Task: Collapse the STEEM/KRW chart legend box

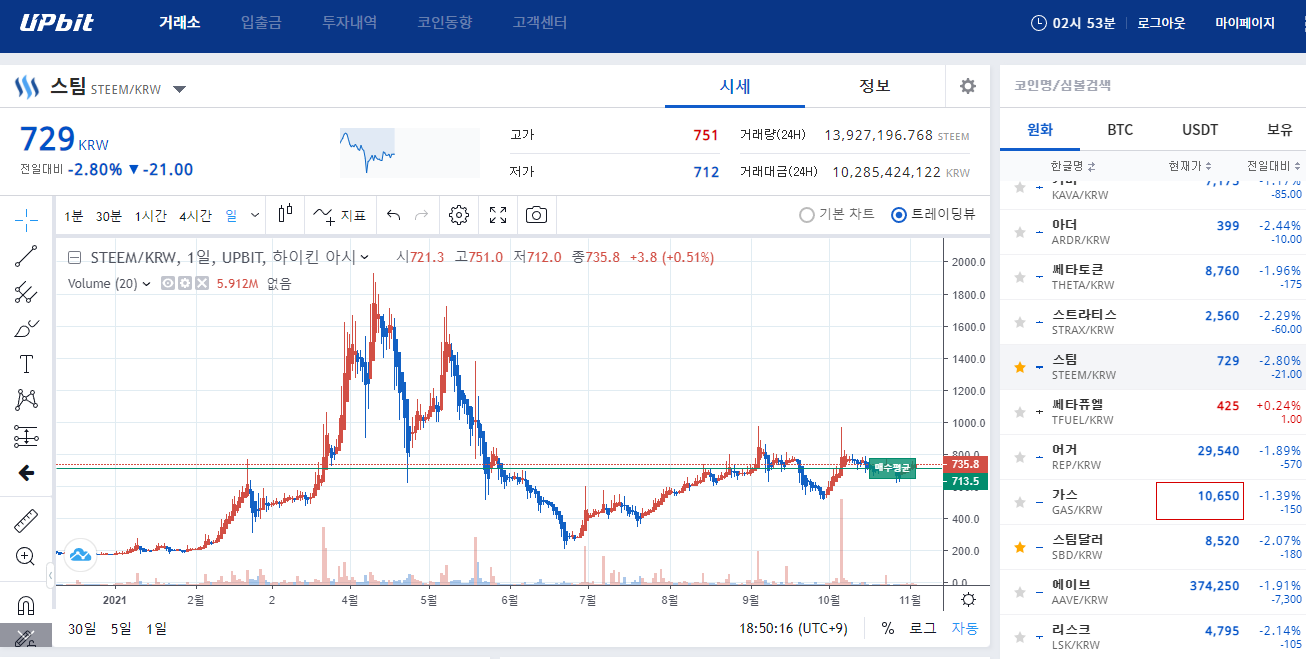Action: [x=74, y=257]
